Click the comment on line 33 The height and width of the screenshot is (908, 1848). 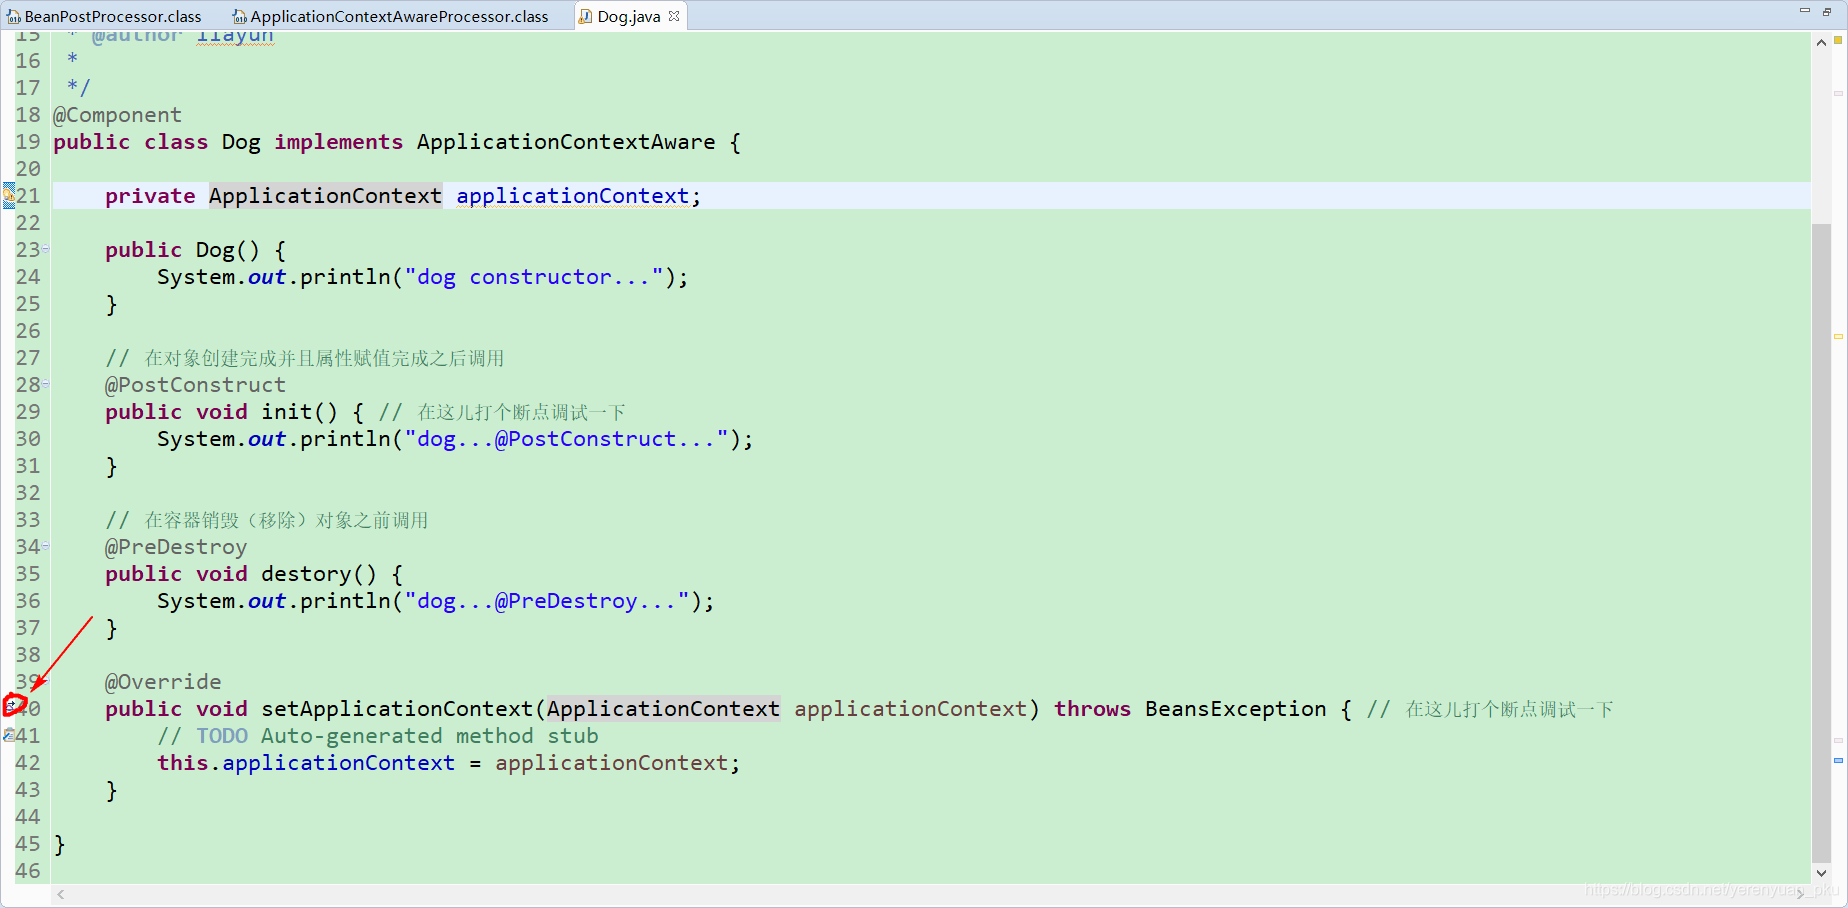(x=267, y=520)
